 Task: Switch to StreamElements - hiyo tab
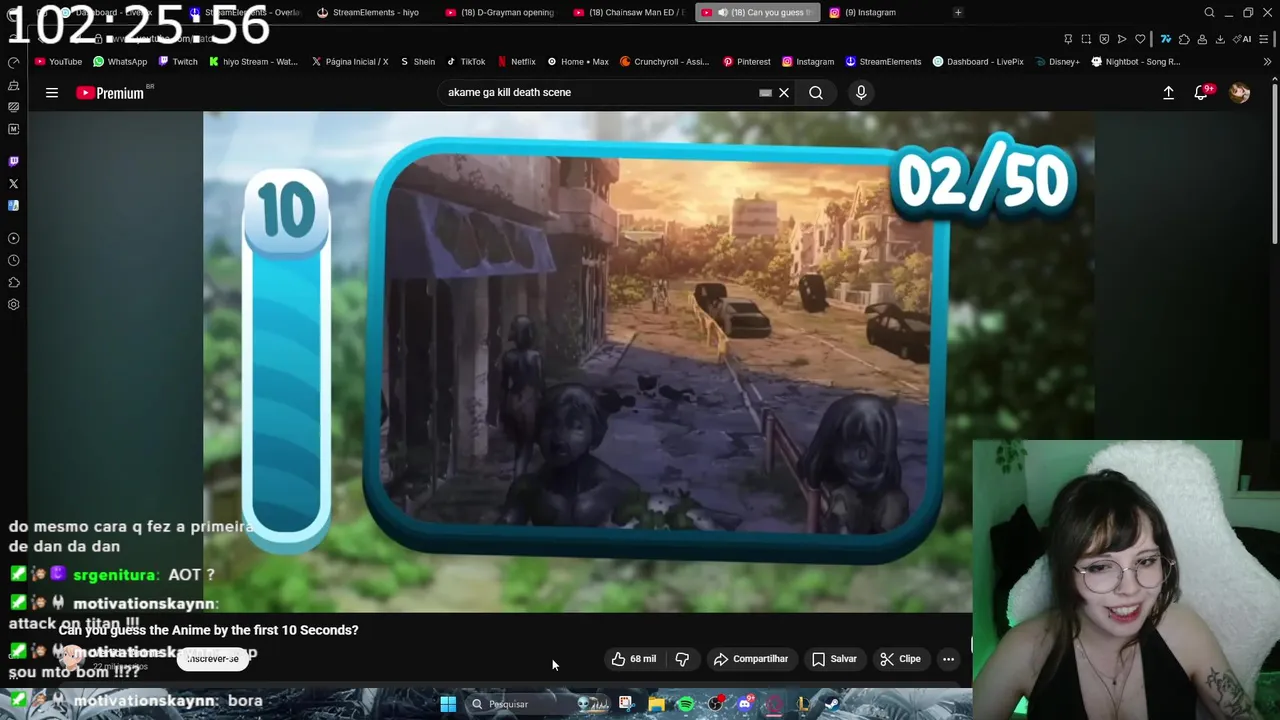point(368,12)
